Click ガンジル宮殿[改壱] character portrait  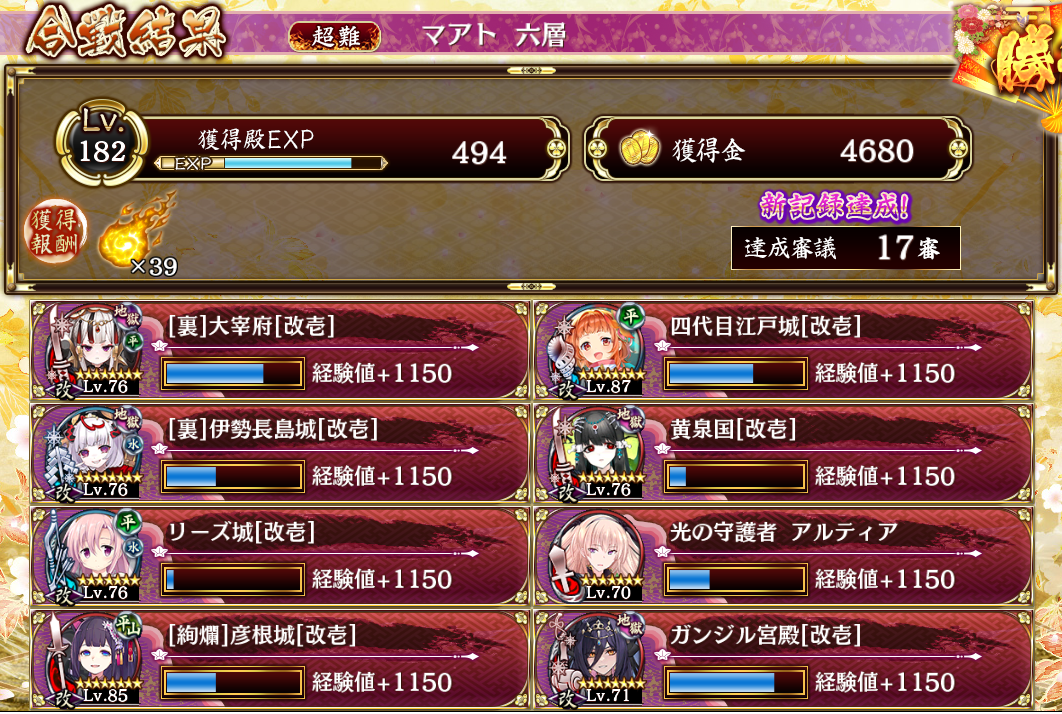tap(597, 658)
